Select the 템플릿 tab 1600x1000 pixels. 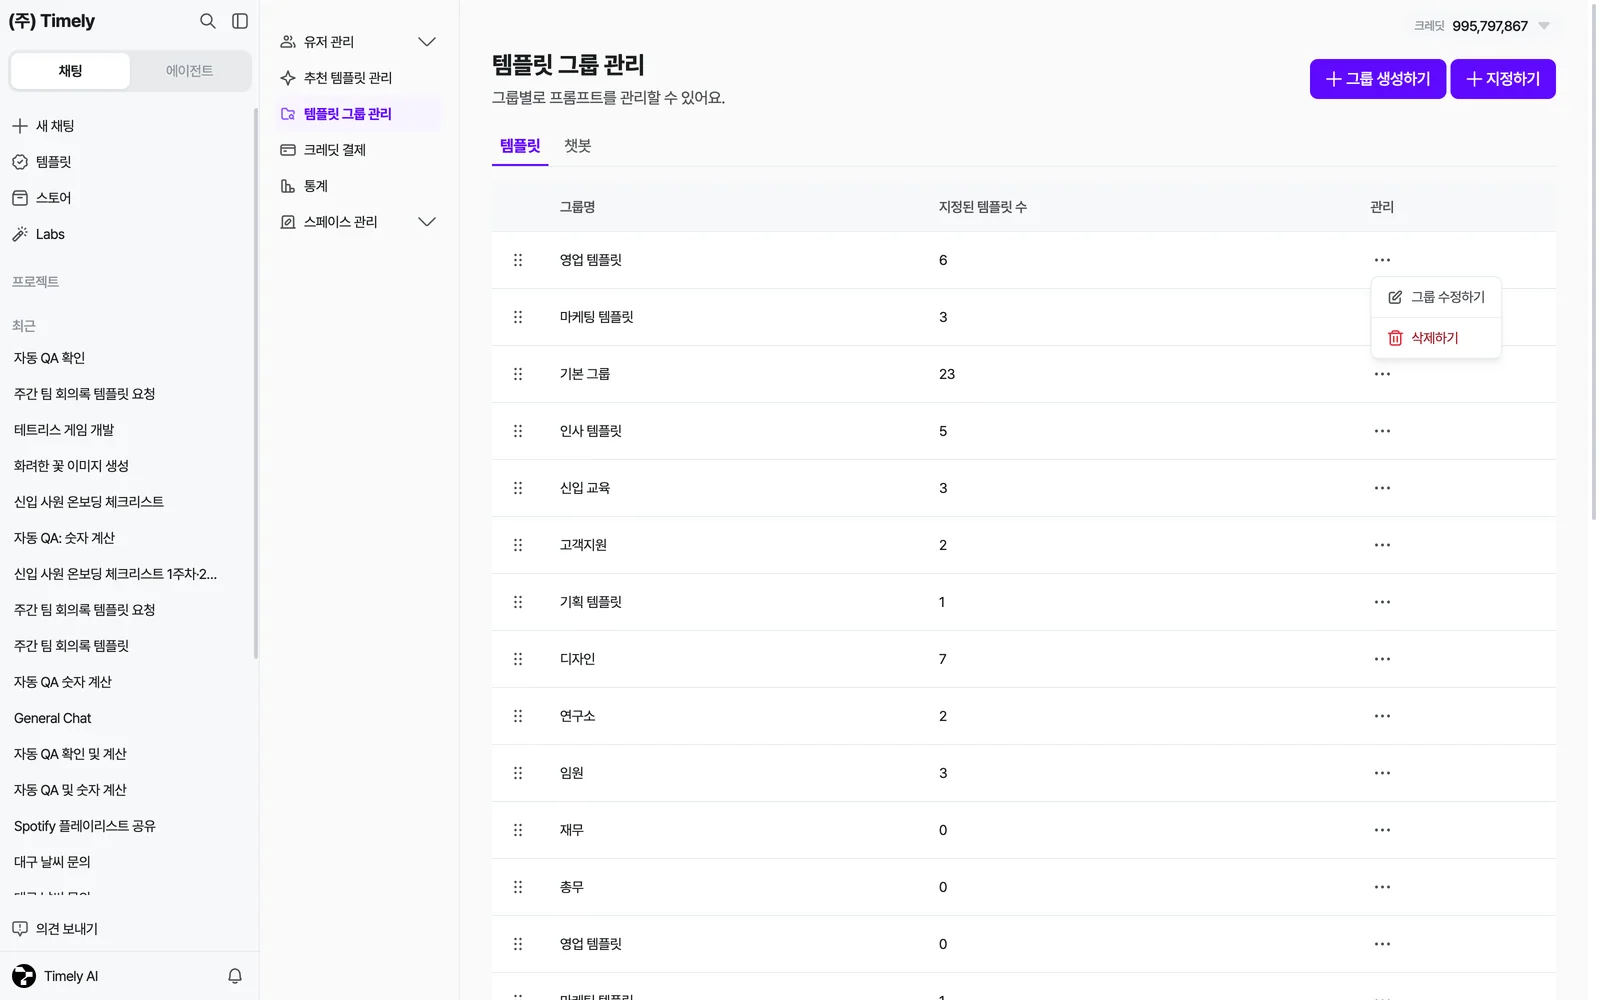(520, 146)
